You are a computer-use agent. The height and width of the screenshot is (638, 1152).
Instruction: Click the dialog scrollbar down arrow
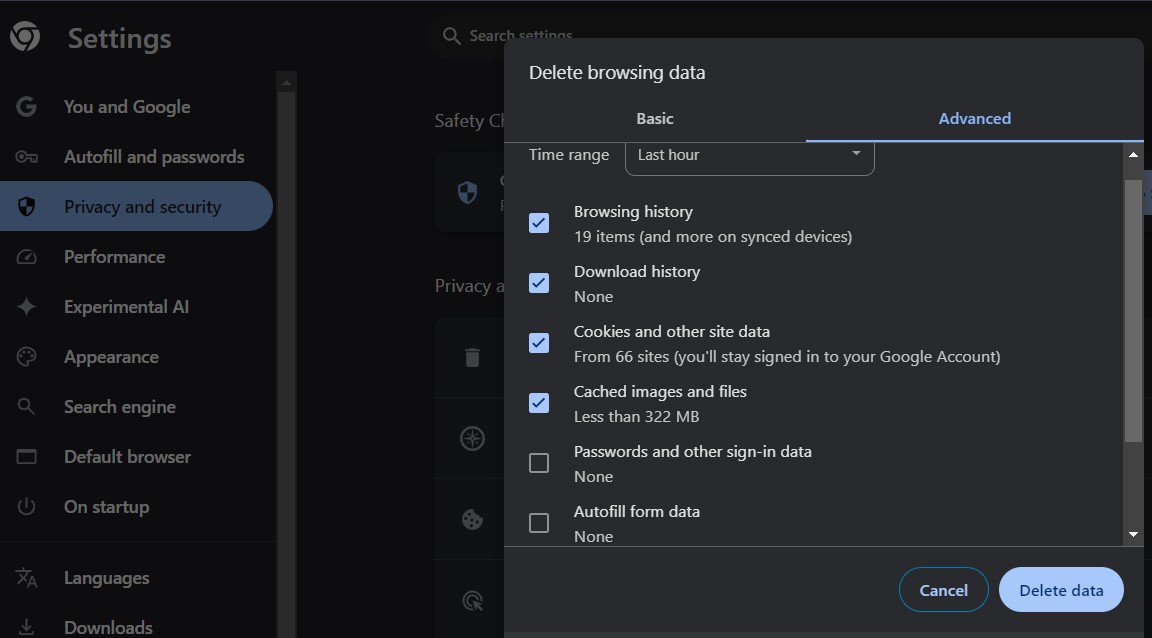pyautogui.click(x=1133, y=535)
